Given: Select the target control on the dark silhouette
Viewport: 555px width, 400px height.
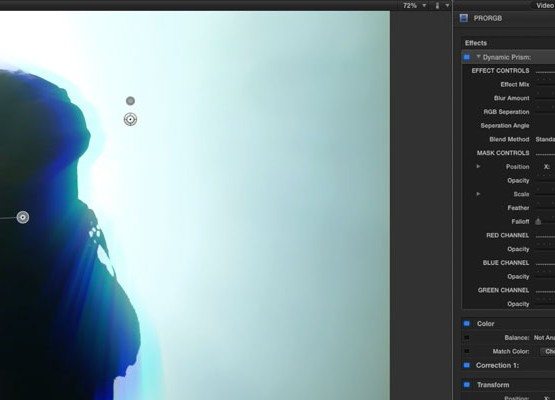Looking at the screenshot, I should click(x=23, y=217).
